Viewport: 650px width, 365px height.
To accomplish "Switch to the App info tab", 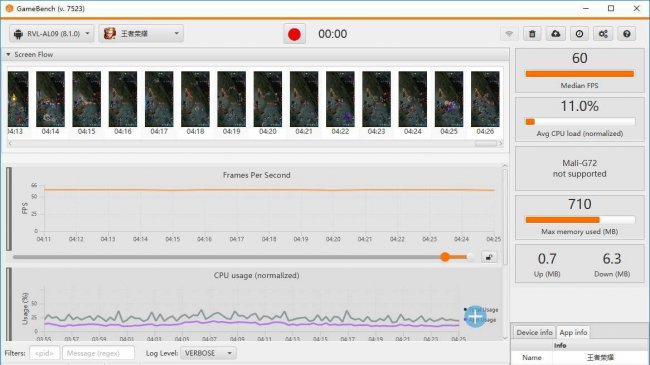I will (573, 332).
